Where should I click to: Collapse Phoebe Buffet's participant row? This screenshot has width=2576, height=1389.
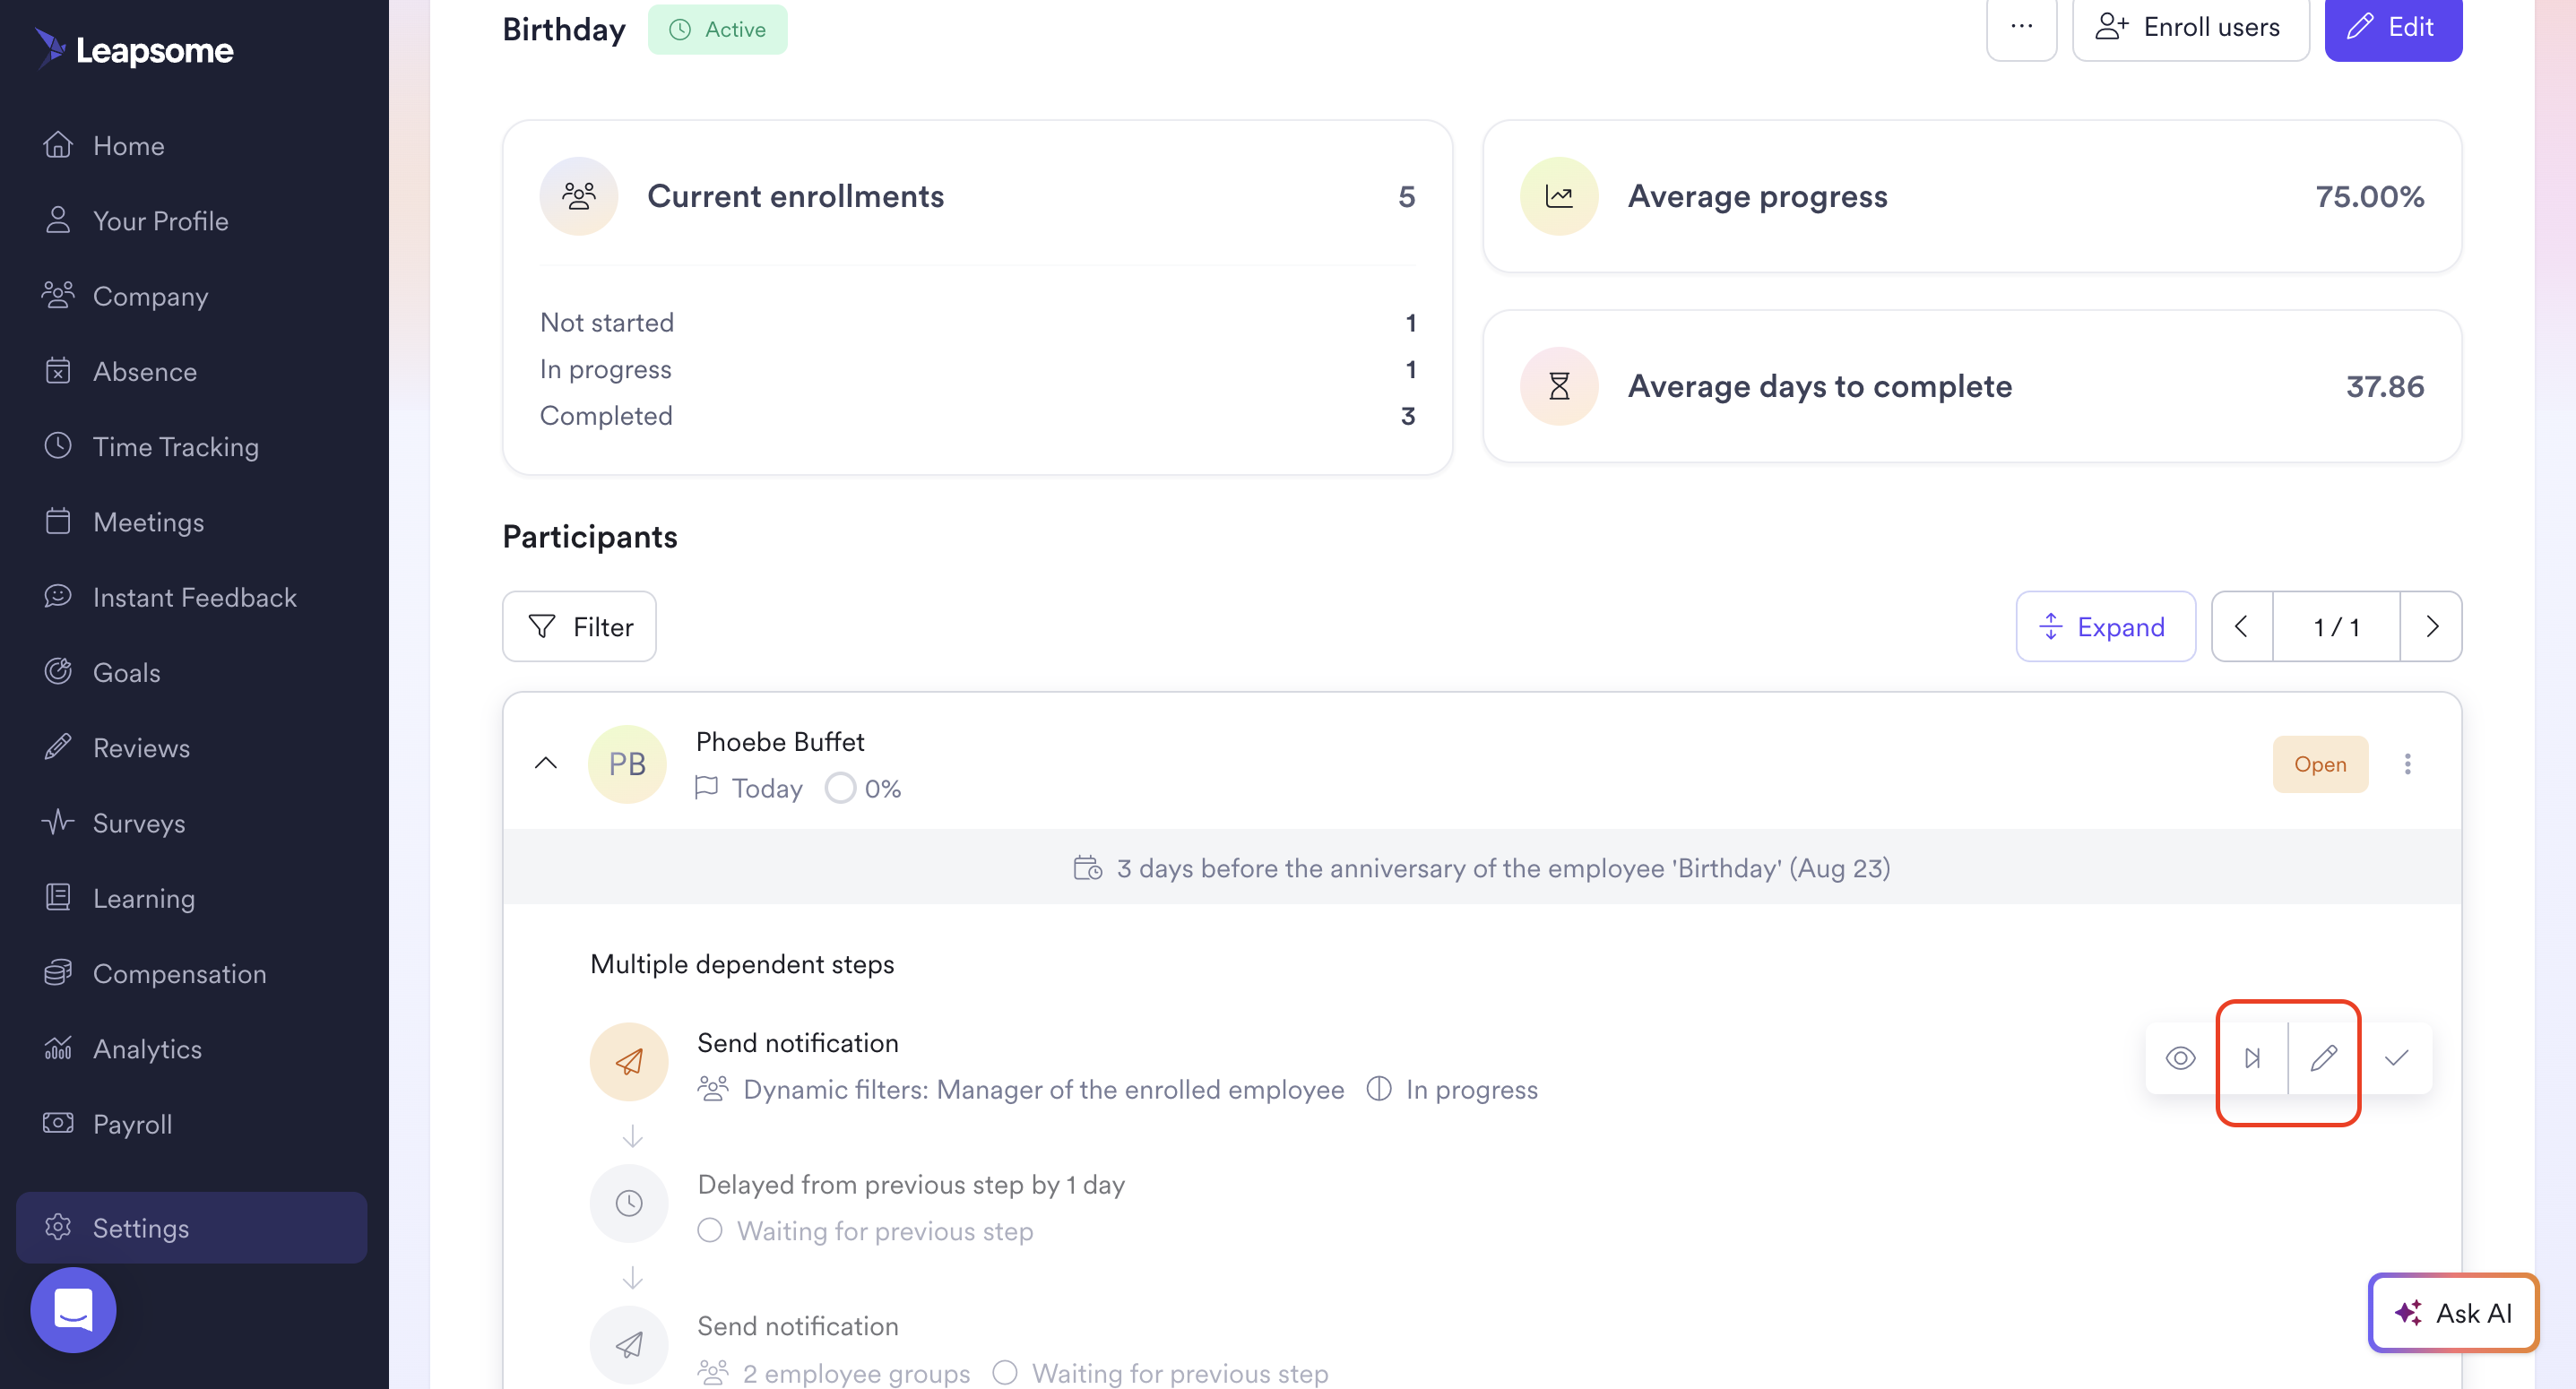(x=546, y=763)
